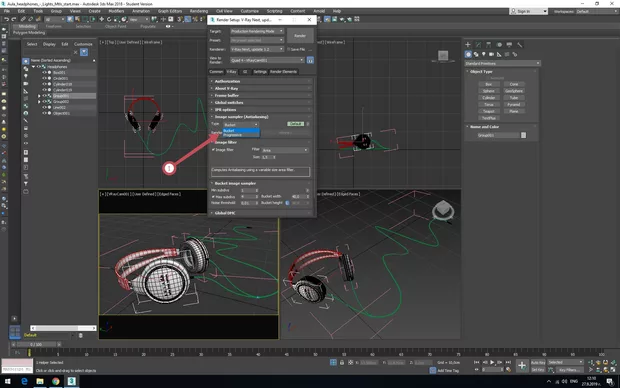Expand the Group001 tree node
The width and height of the screenshot is (620, 388).
click(x=39, y=96)
